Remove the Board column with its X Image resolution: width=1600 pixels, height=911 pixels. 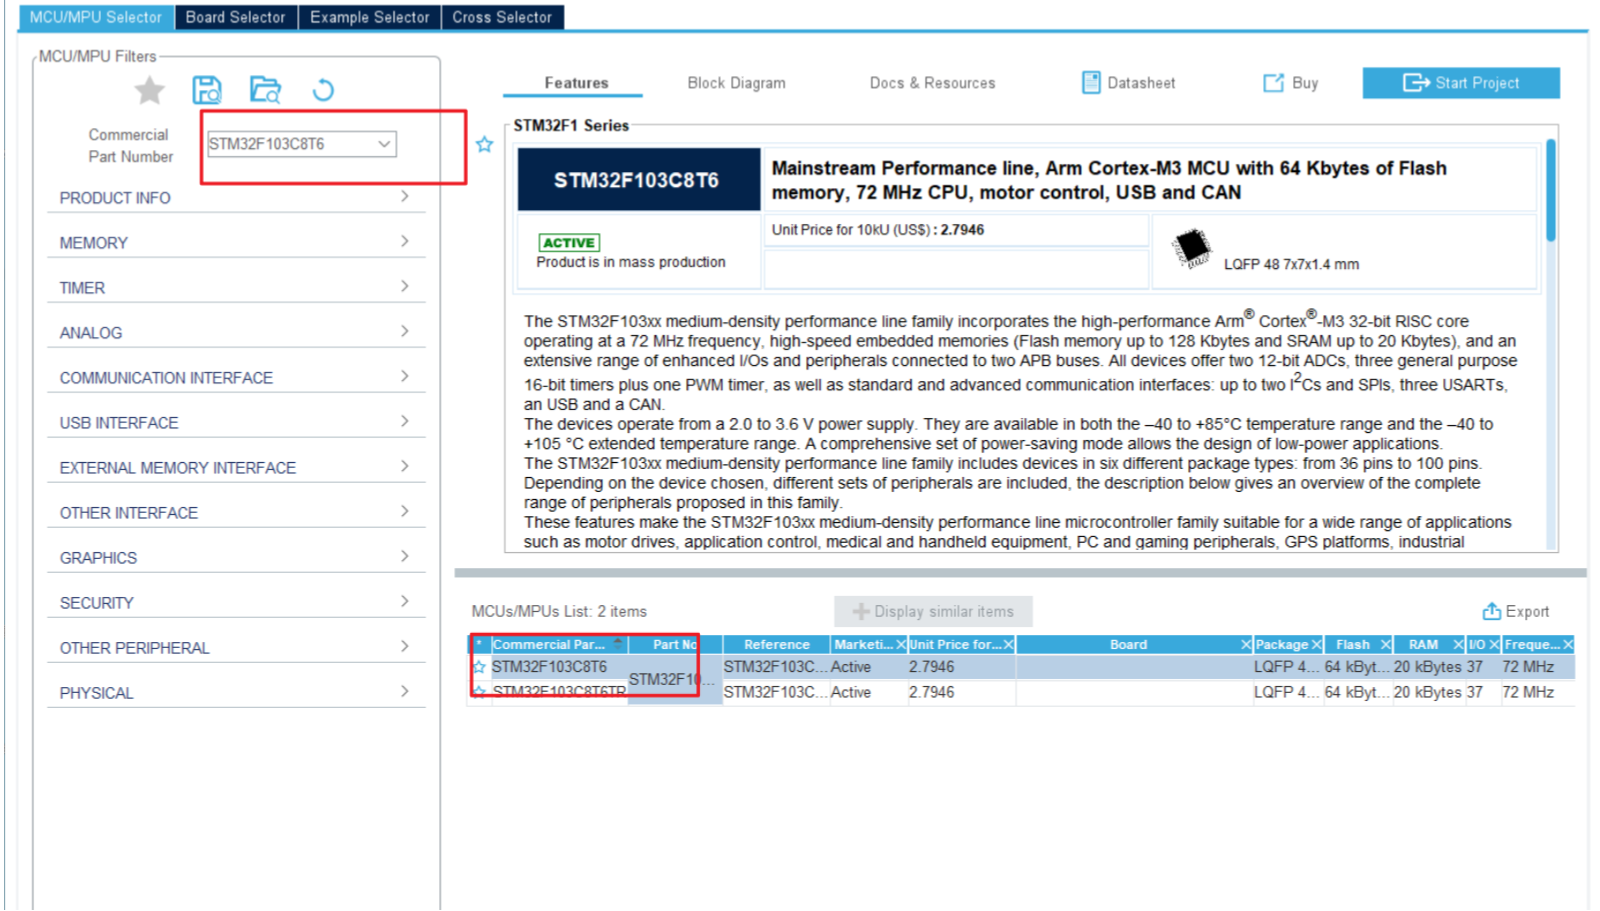click(x=1246, y=645)
